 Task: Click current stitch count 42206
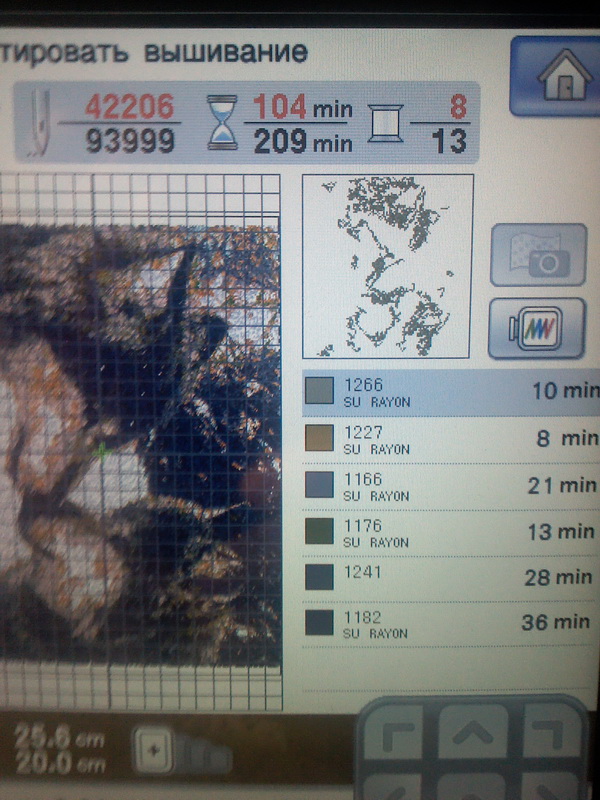(130, 106)
